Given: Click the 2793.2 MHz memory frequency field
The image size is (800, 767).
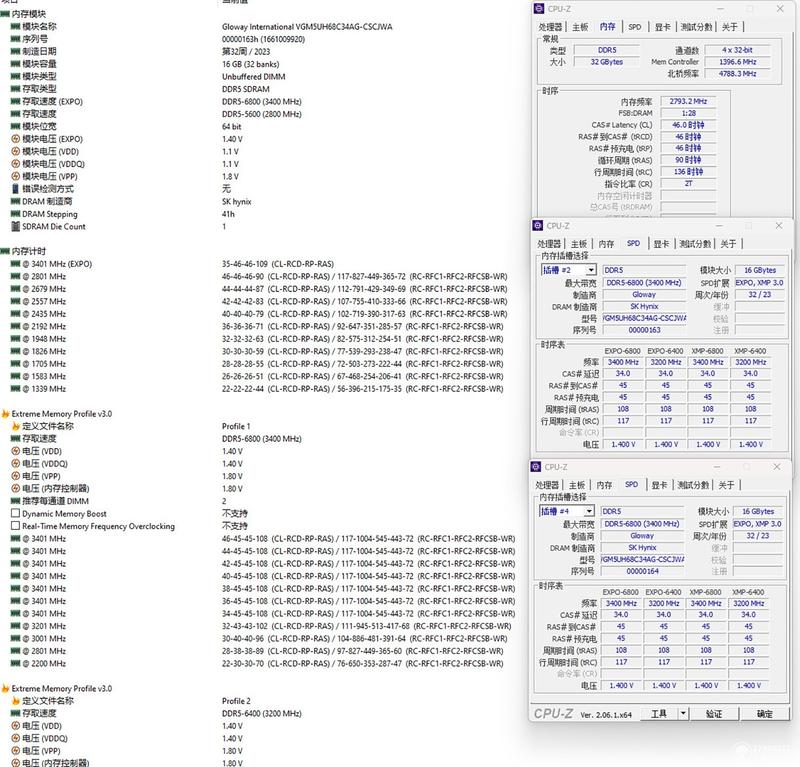Looking at the screenshot, I should coord(688,101).
